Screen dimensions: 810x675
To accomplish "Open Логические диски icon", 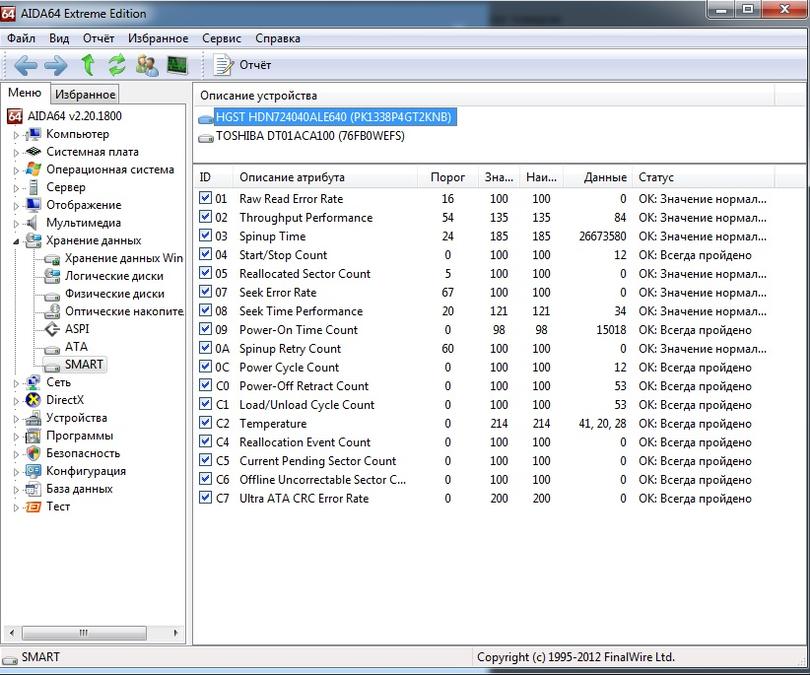I will point(52,276).
